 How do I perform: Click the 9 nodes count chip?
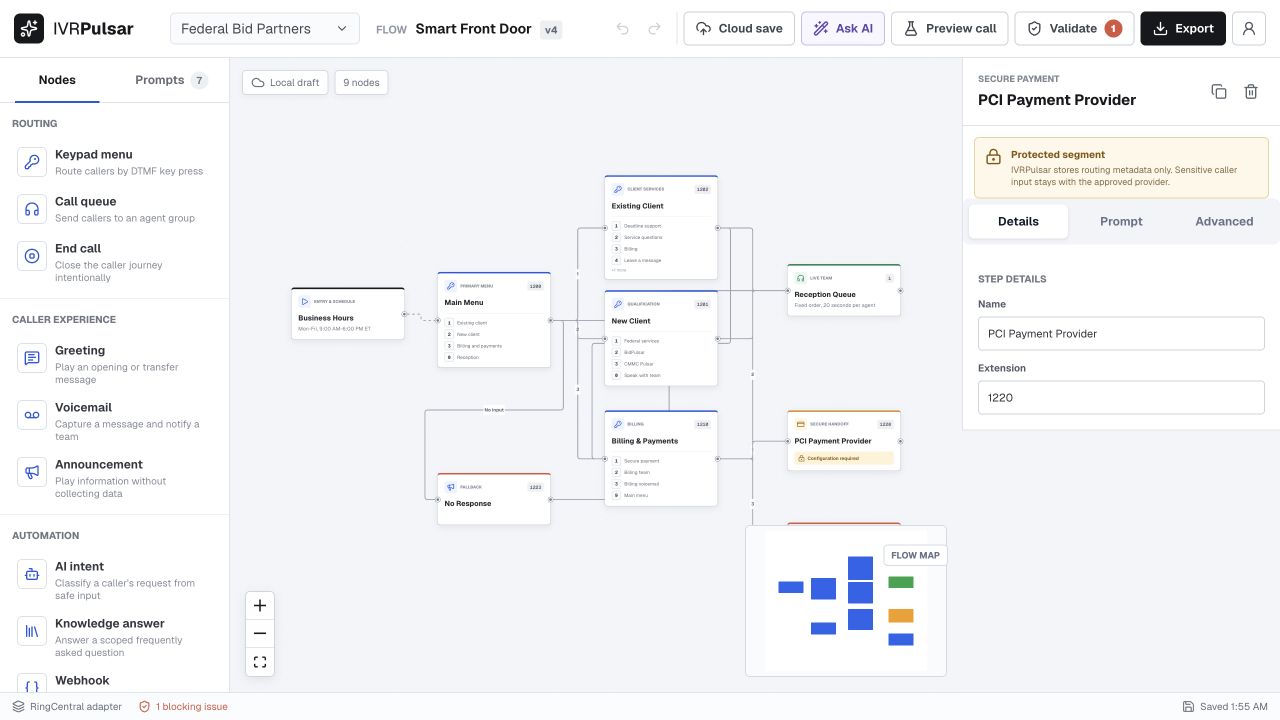(x=361, y=82)
